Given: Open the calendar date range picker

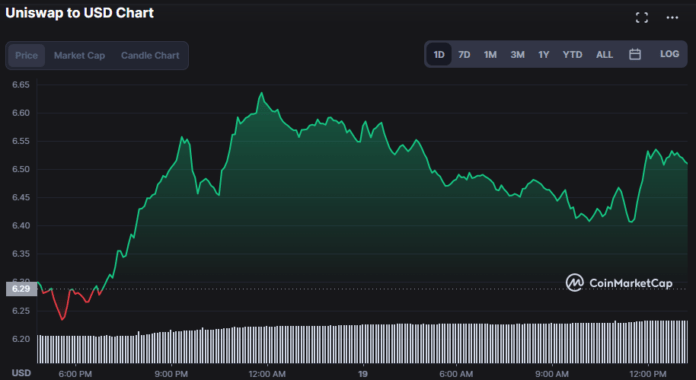Looking at the screenshot, I should tap(635, 55).
